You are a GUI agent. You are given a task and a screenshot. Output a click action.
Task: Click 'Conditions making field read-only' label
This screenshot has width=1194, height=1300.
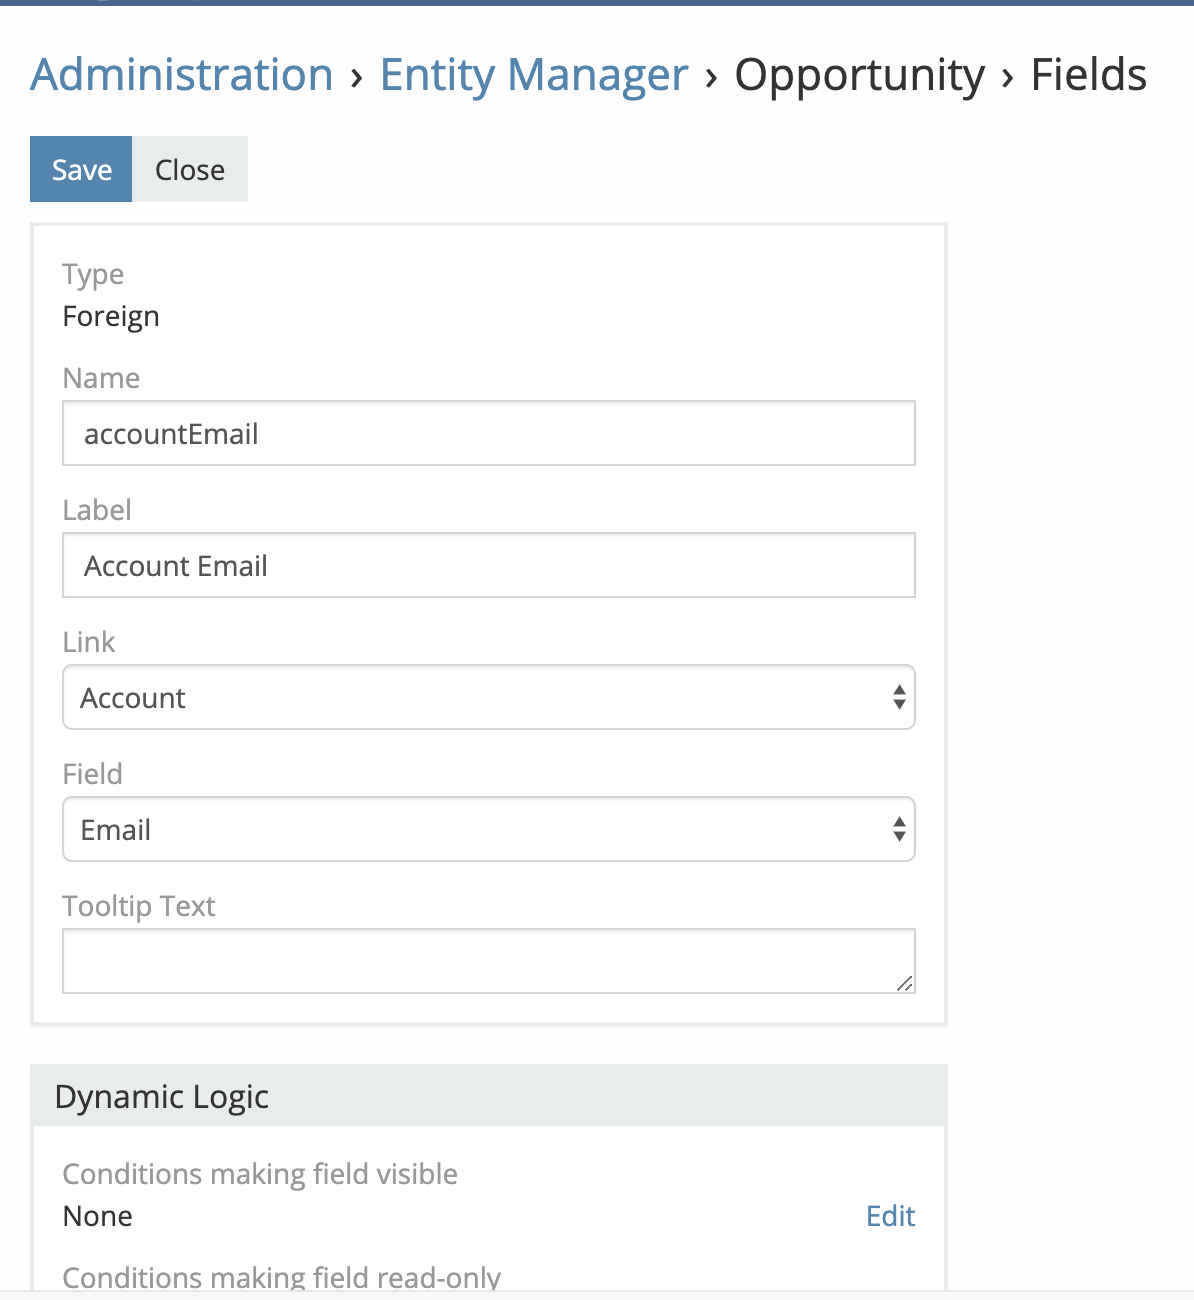pyautogui.click(x=281, y=1277)
